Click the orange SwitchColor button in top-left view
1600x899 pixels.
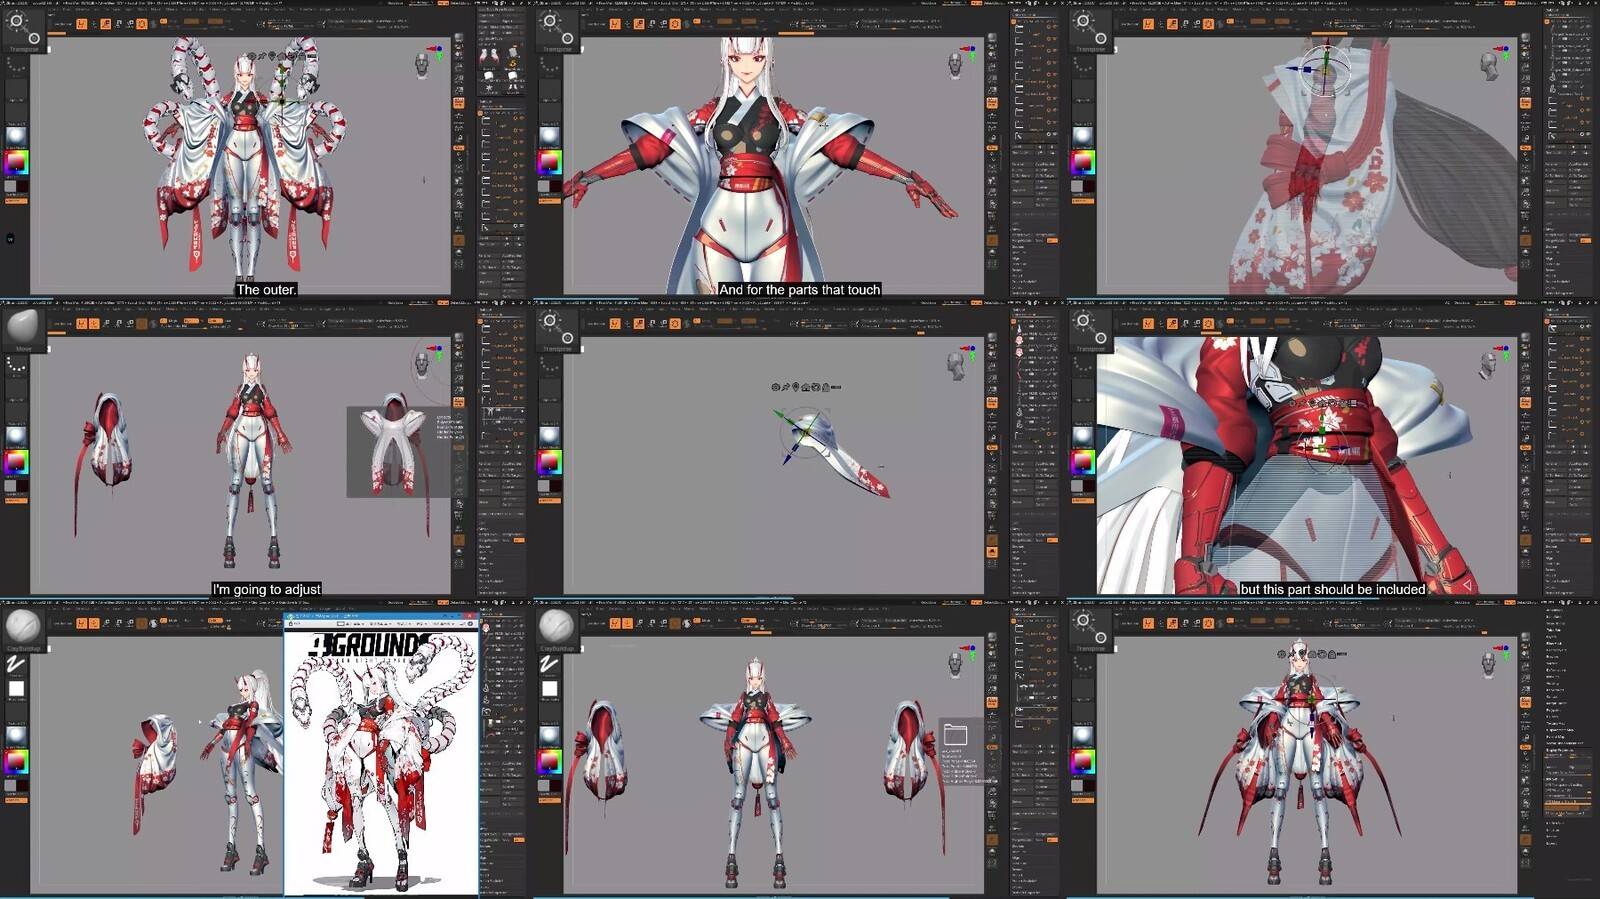pos(16,201)
